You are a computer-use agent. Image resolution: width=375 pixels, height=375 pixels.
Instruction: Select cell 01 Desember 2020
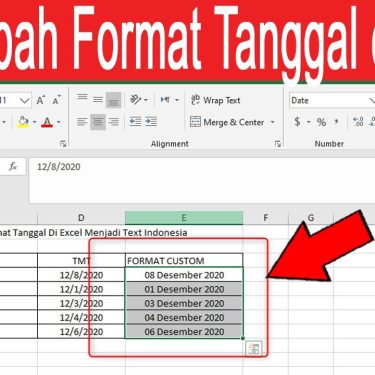click(184, 289)
